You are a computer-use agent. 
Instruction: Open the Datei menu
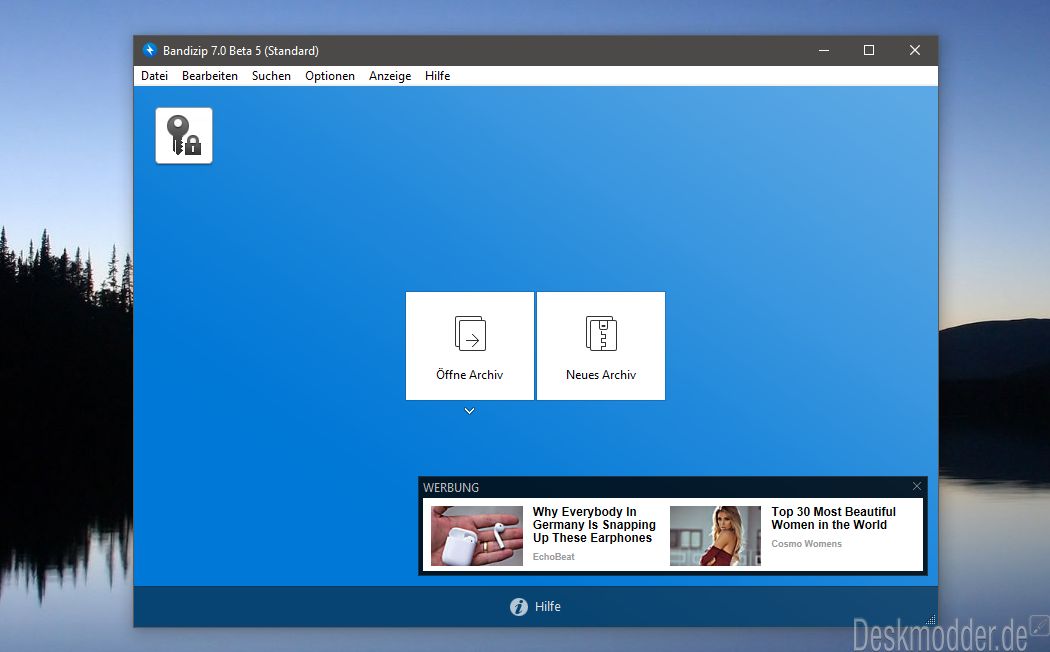click(x=155, y=76)
